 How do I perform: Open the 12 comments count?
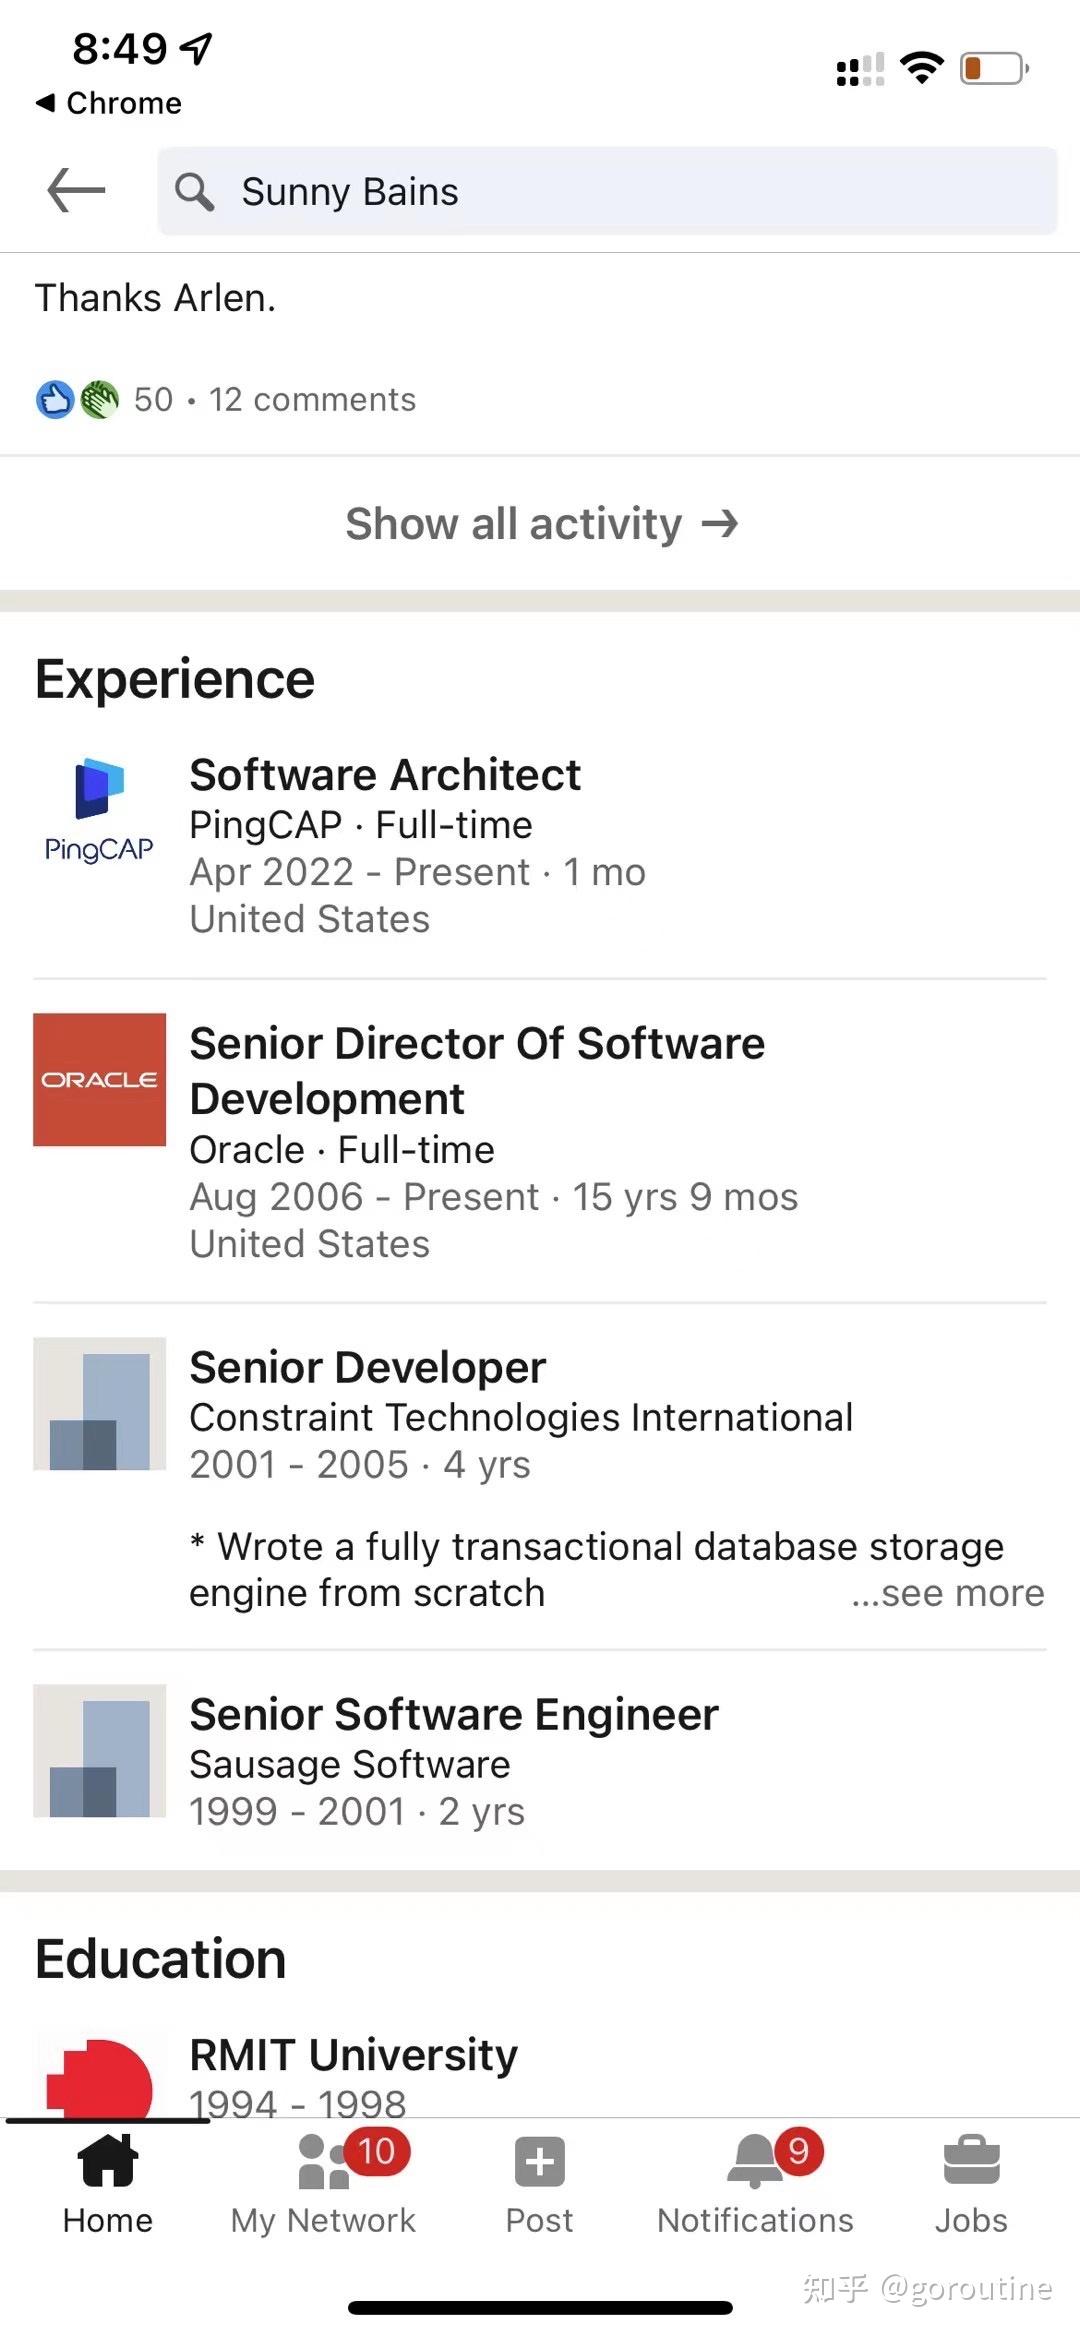[313, 399]
